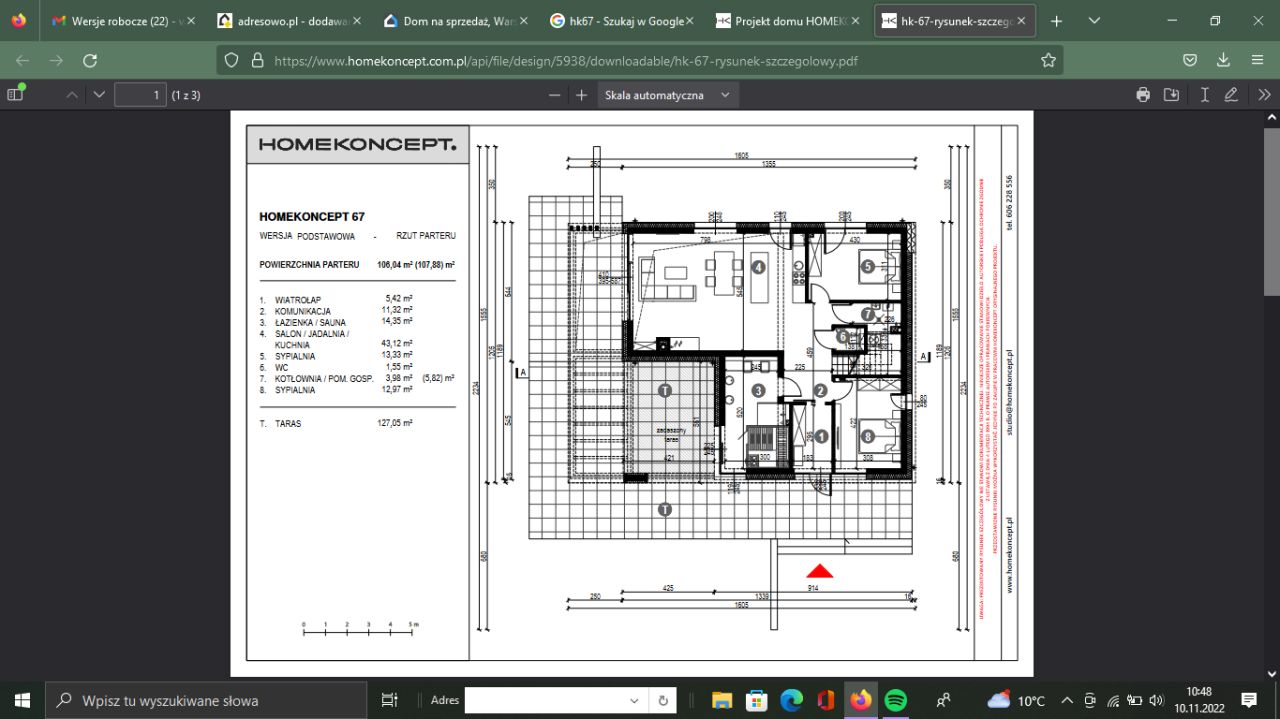Zoom out the PDF document
The height and width of the screenshot is (719, 1280).
click(555, 95)
